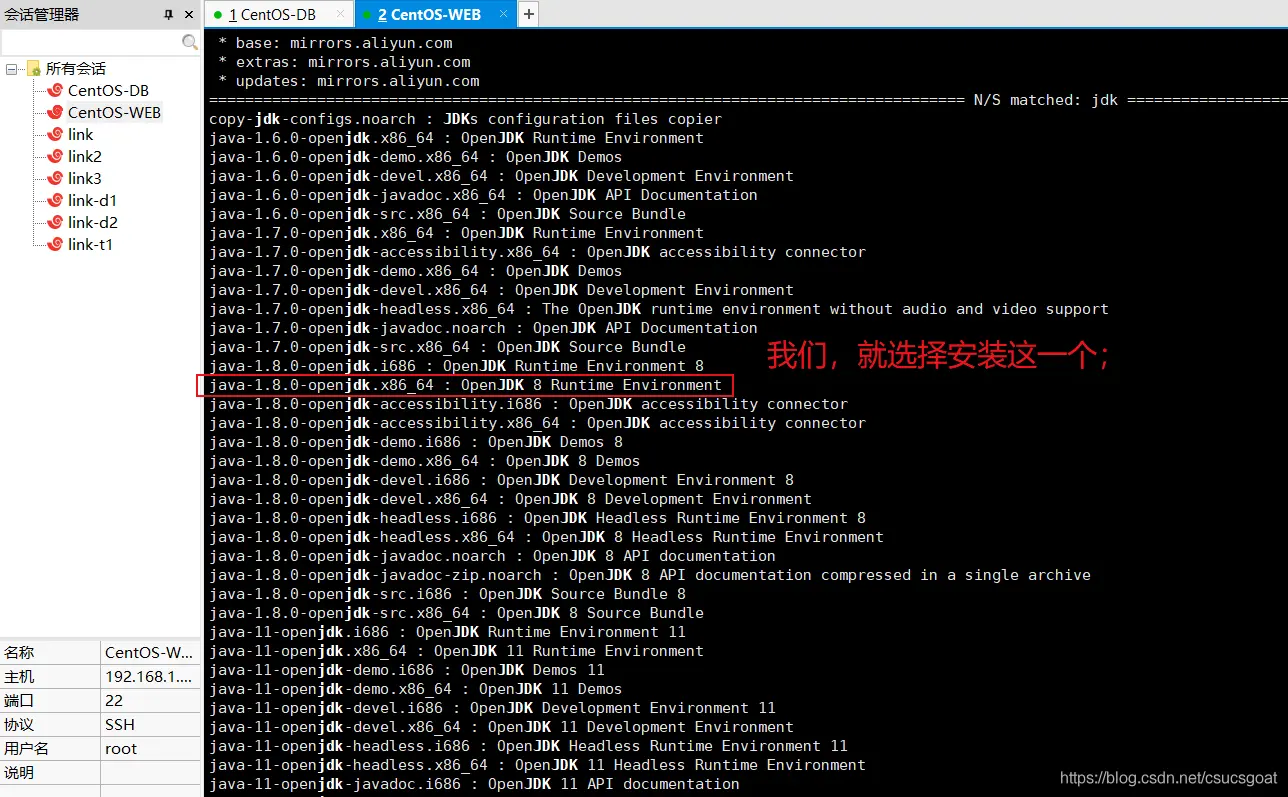This screenshot has height=797, width=1288.
Task: Pin the 会话管理器 panel with the pushpin icon
Action: (x=168, y=15)
